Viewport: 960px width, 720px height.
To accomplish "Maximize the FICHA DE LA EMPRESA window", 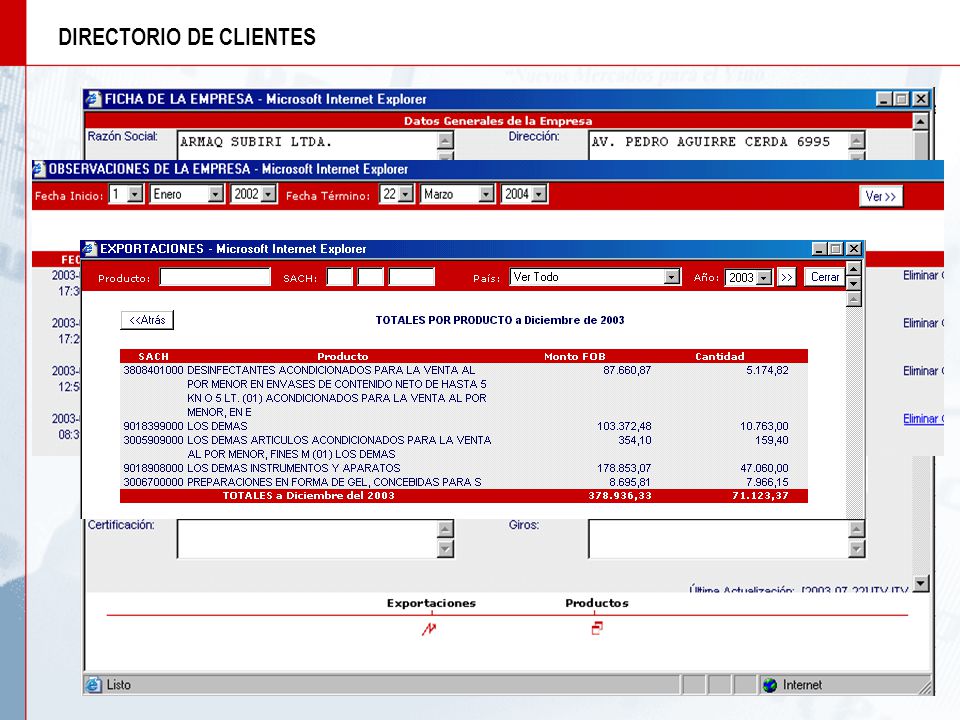I will 902,99.
